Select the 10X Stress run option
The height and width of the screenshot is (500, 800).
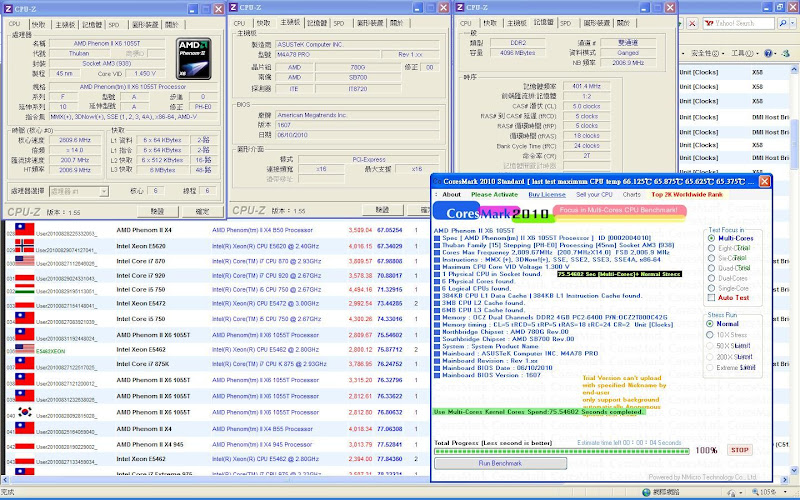pyautogui.click(x=710, y=335)
